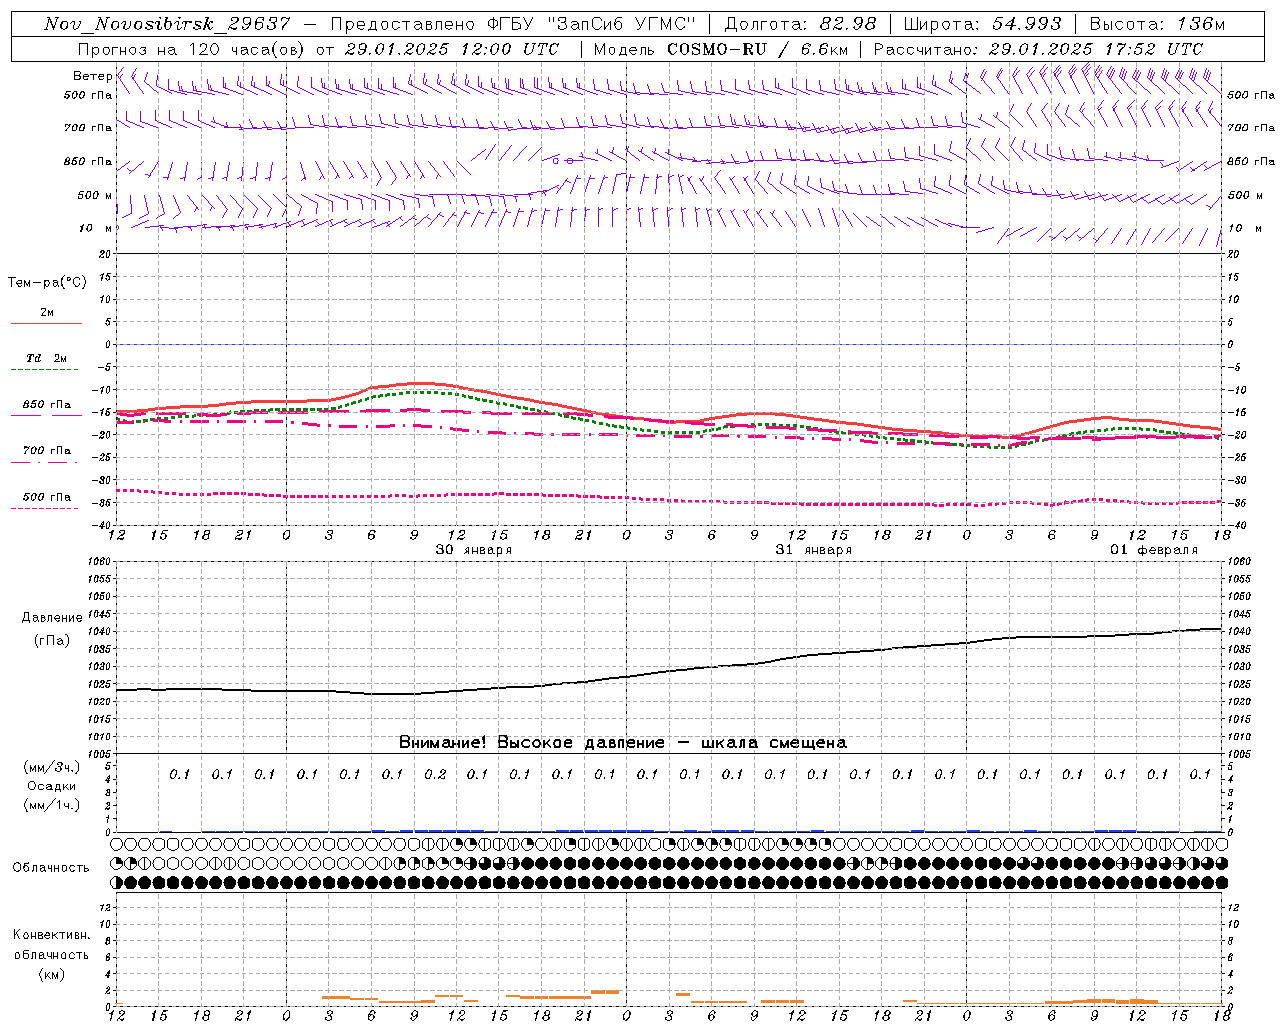1280x1024 pixels.
Task: Click the 'Осадки' precipitation label
Action: pyautogui.click(x=52, y=787)
